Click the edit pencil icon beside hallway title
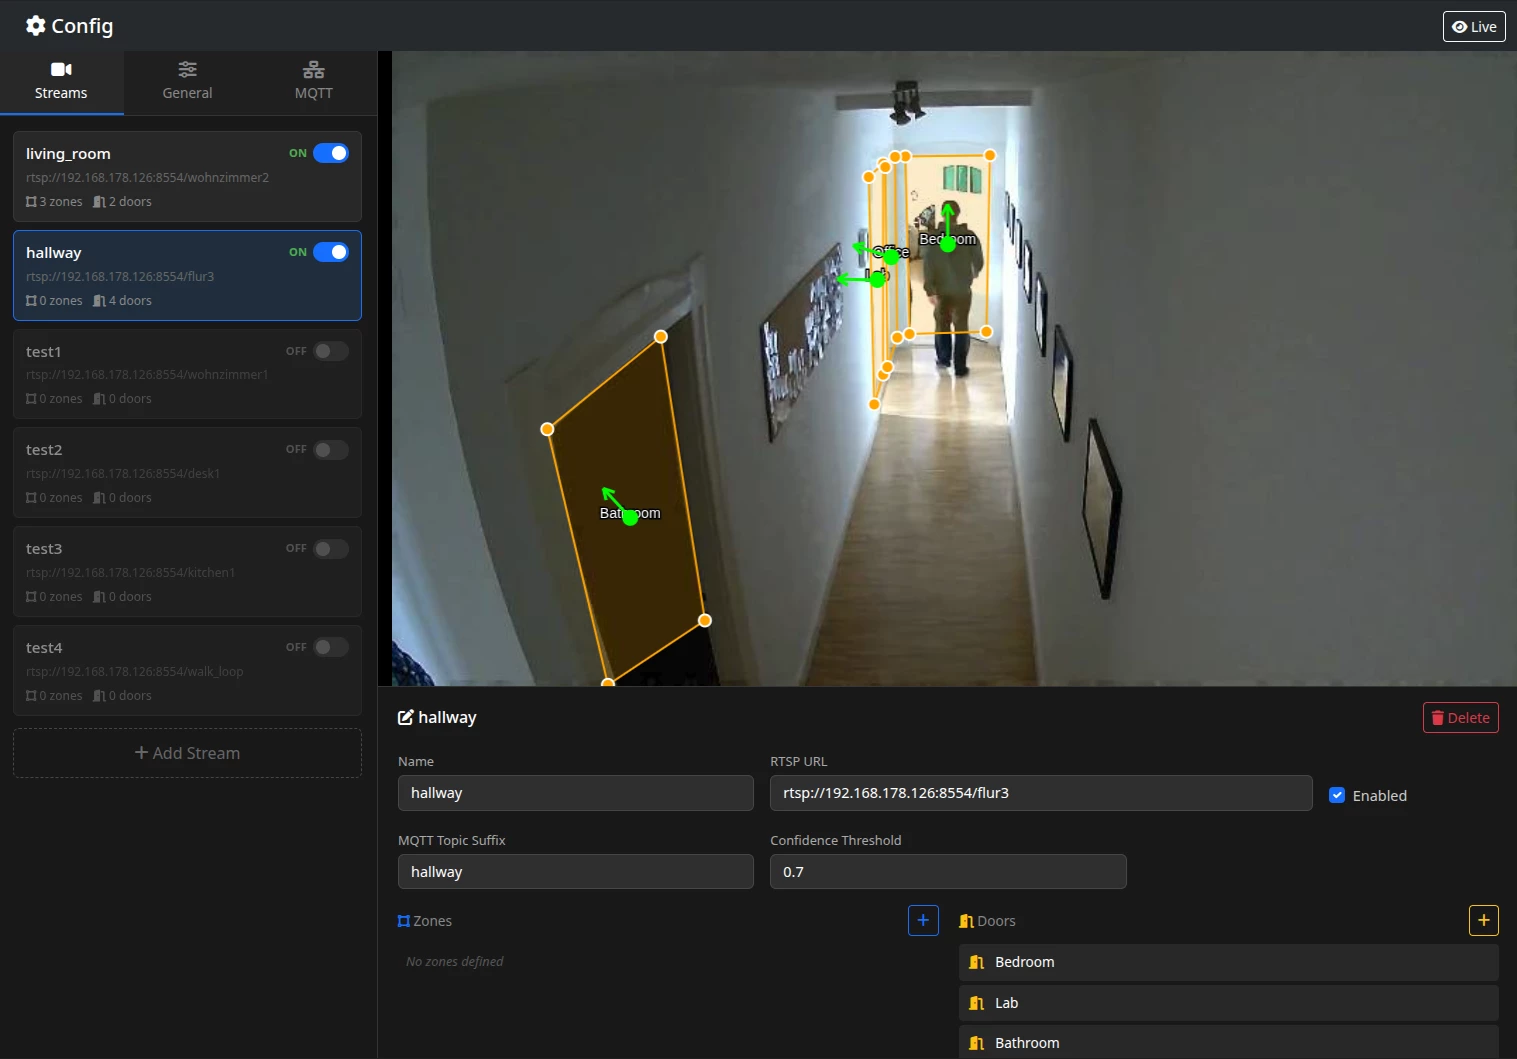Viewport: 1517px width, 1059px height. [x=406, y=717]
